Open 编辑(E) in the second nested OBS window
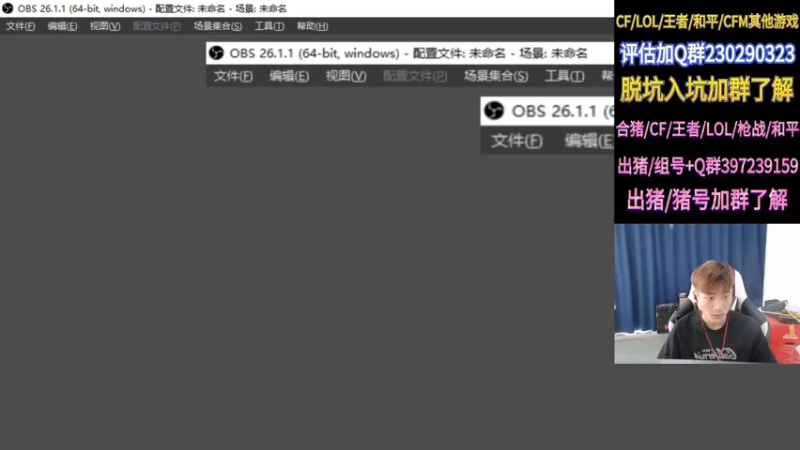 point(289,76)
